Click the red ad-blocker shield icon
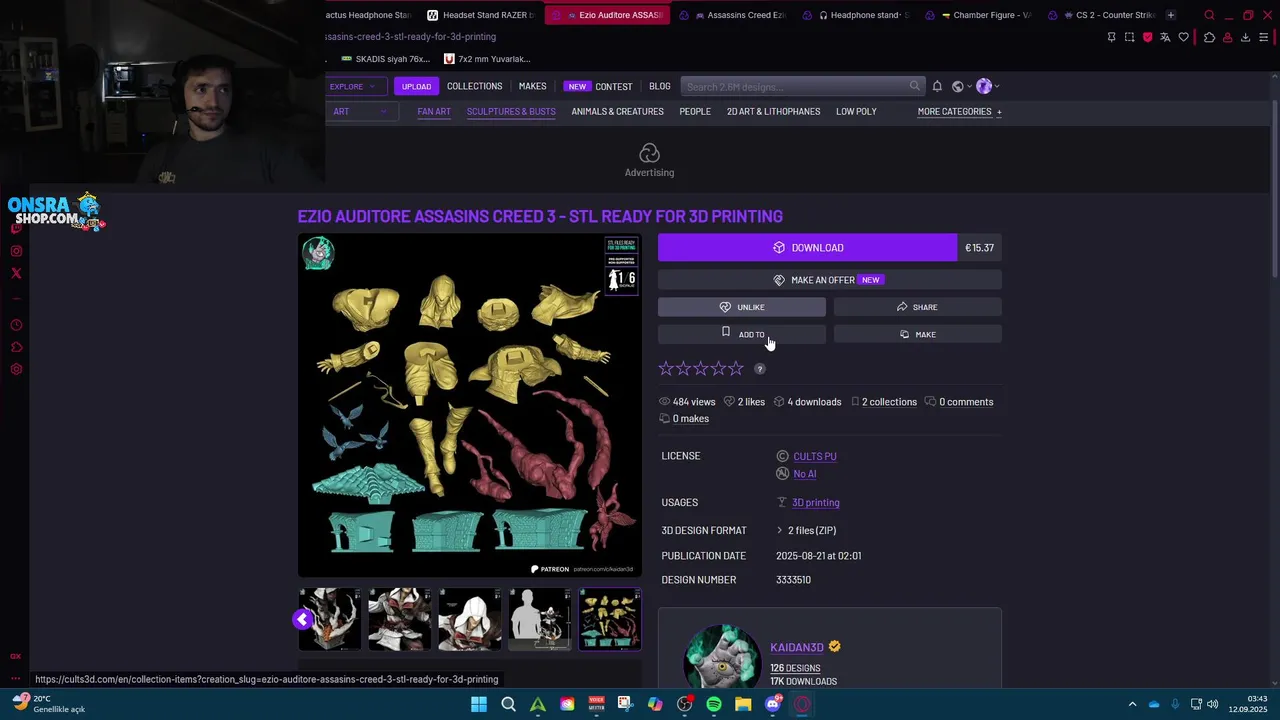1280x720 pixels. click(1147, 37)
